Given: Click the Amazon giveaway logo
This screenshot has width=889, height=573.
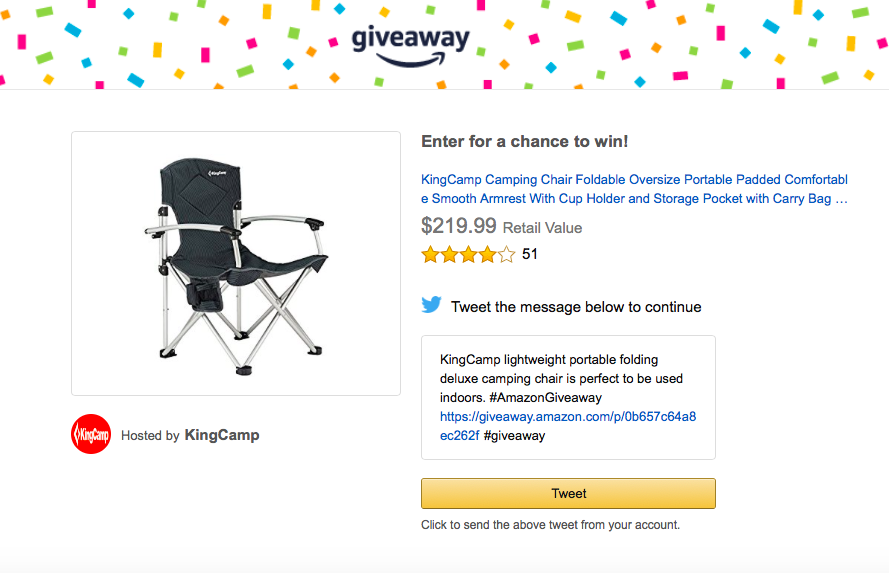Looking at the screenshot, I should coord(410,46).
